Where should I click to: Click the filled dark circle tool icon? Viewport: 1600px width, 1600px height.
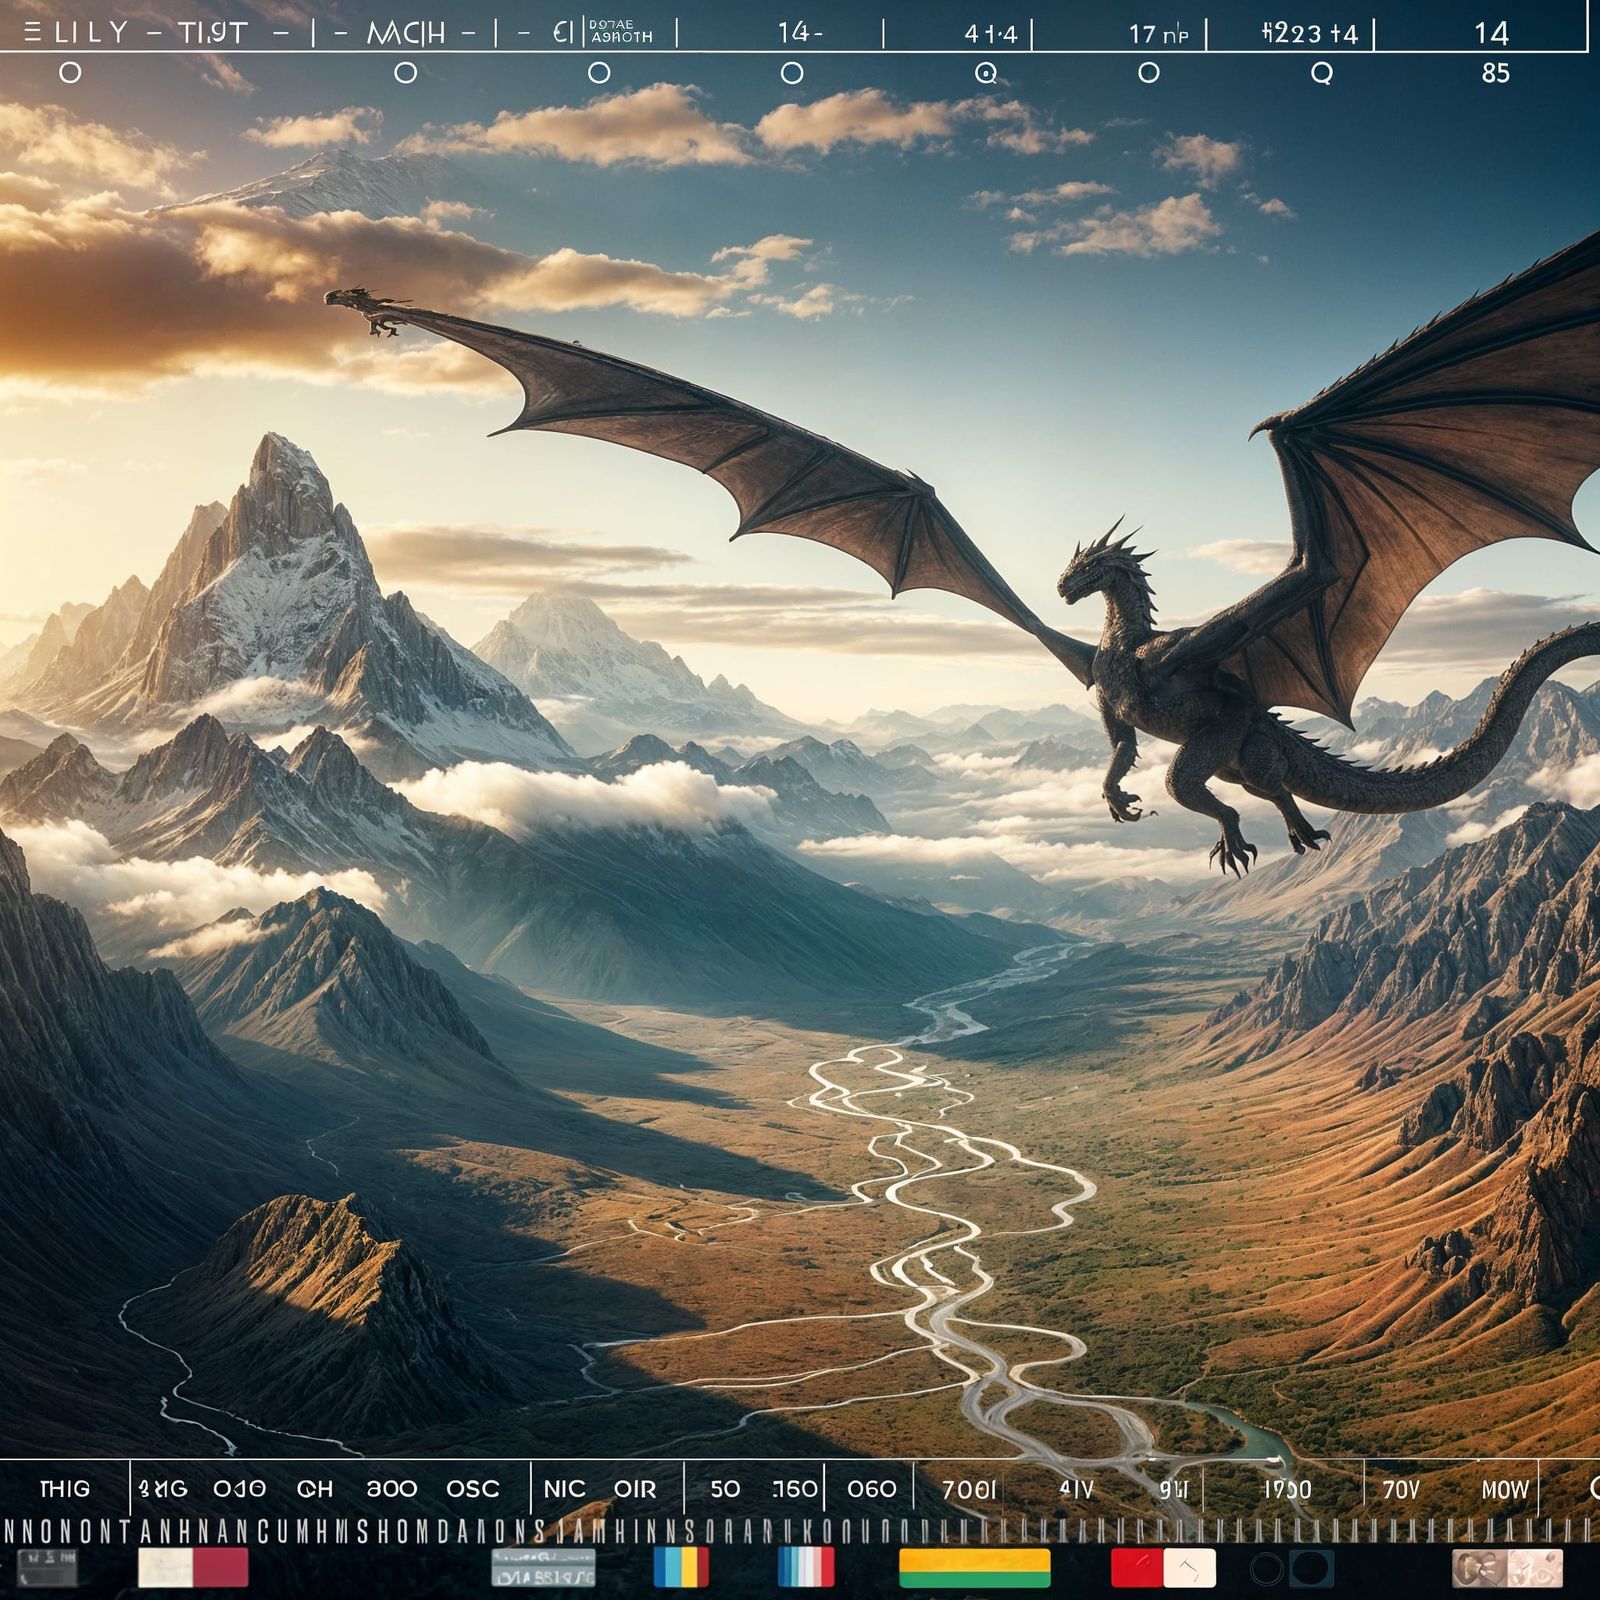[x=1310, y=1565]
